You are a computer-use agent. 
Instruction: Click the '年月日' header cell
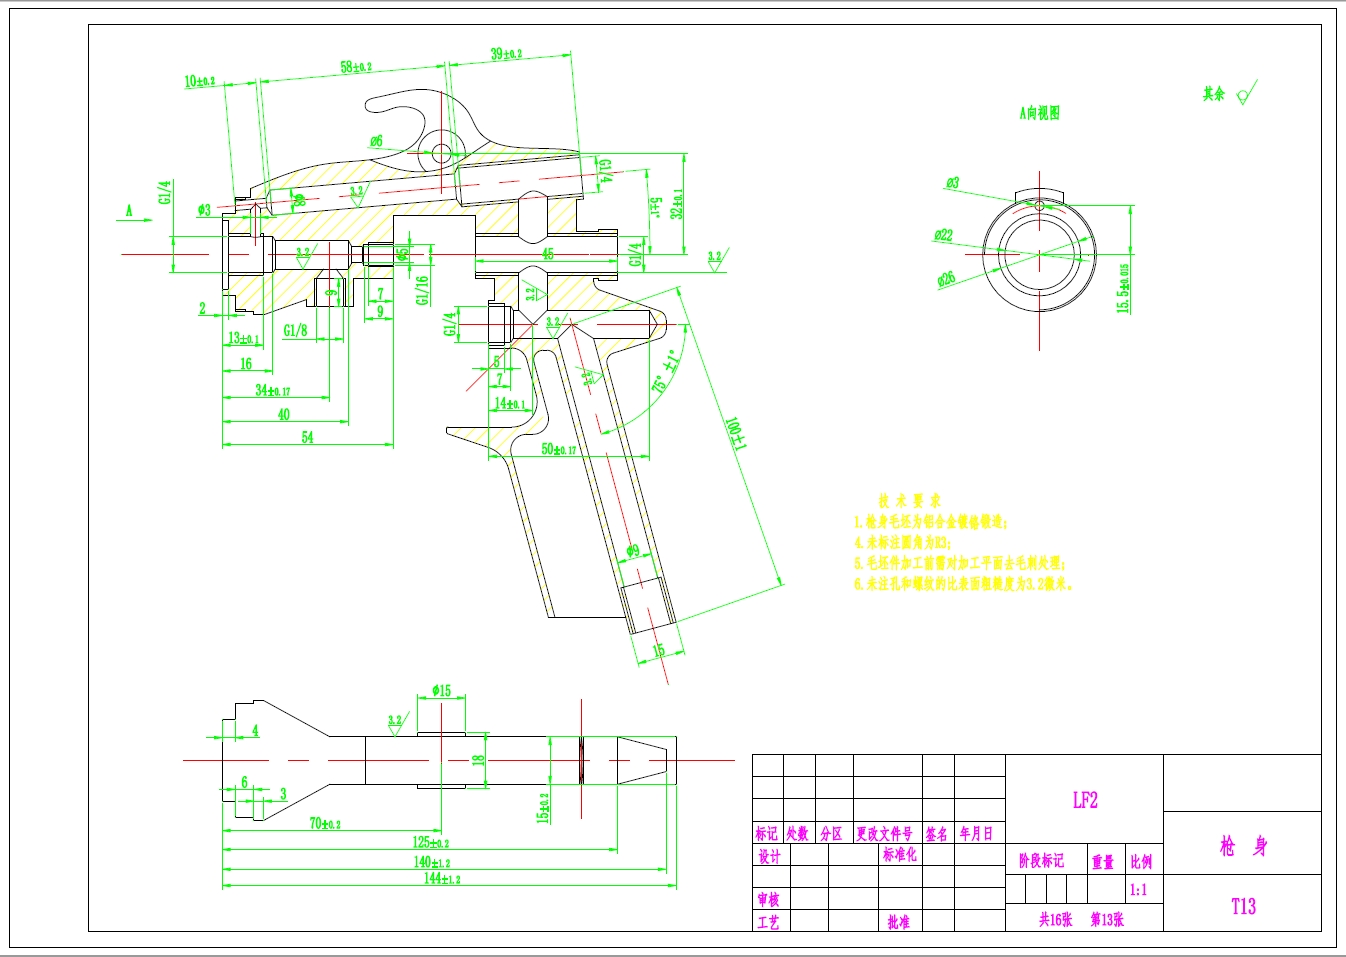977,833
